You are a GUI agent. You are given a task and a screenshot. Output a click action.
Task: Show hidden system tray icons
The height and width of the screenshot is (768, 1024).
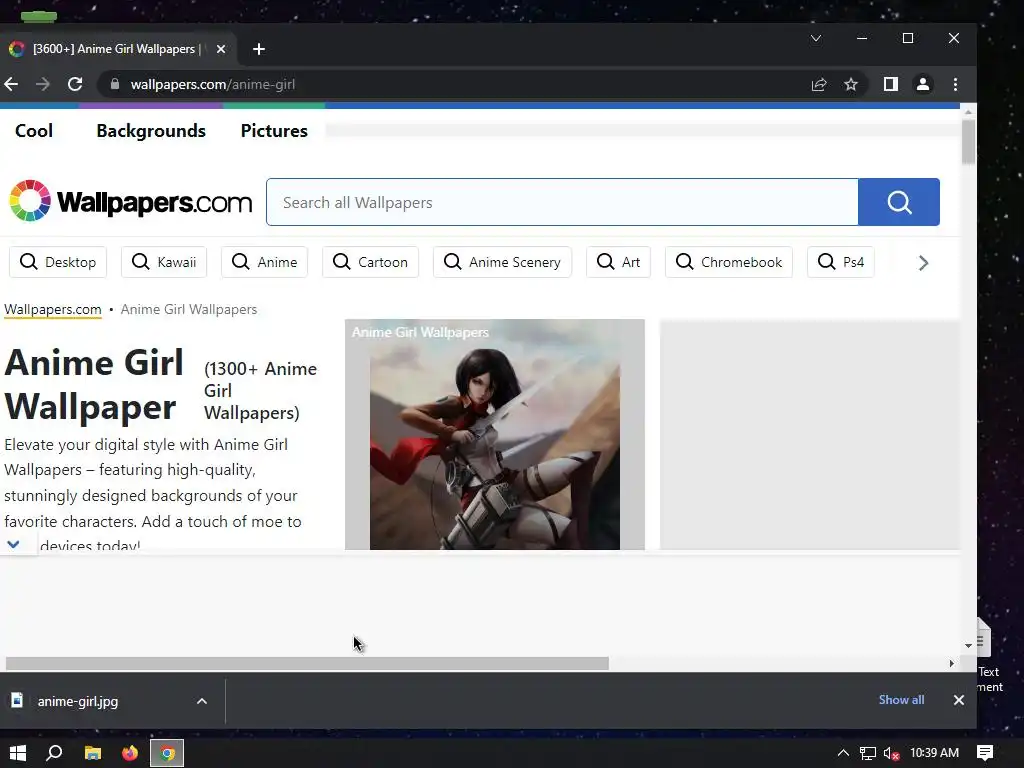pyautogui.click(x=843, y=753)
